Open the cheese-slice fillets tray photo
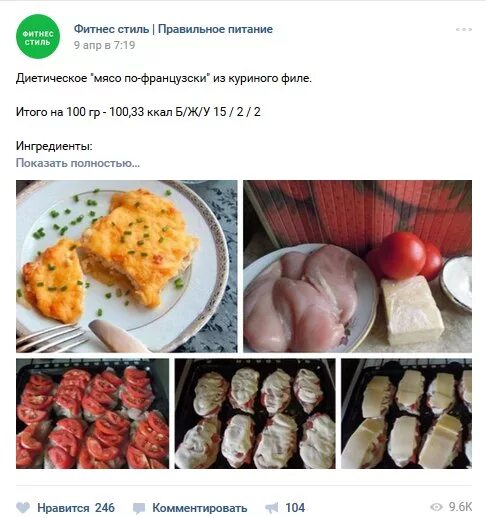The width and height of the screenshot is (486, 518). (406, 413)
